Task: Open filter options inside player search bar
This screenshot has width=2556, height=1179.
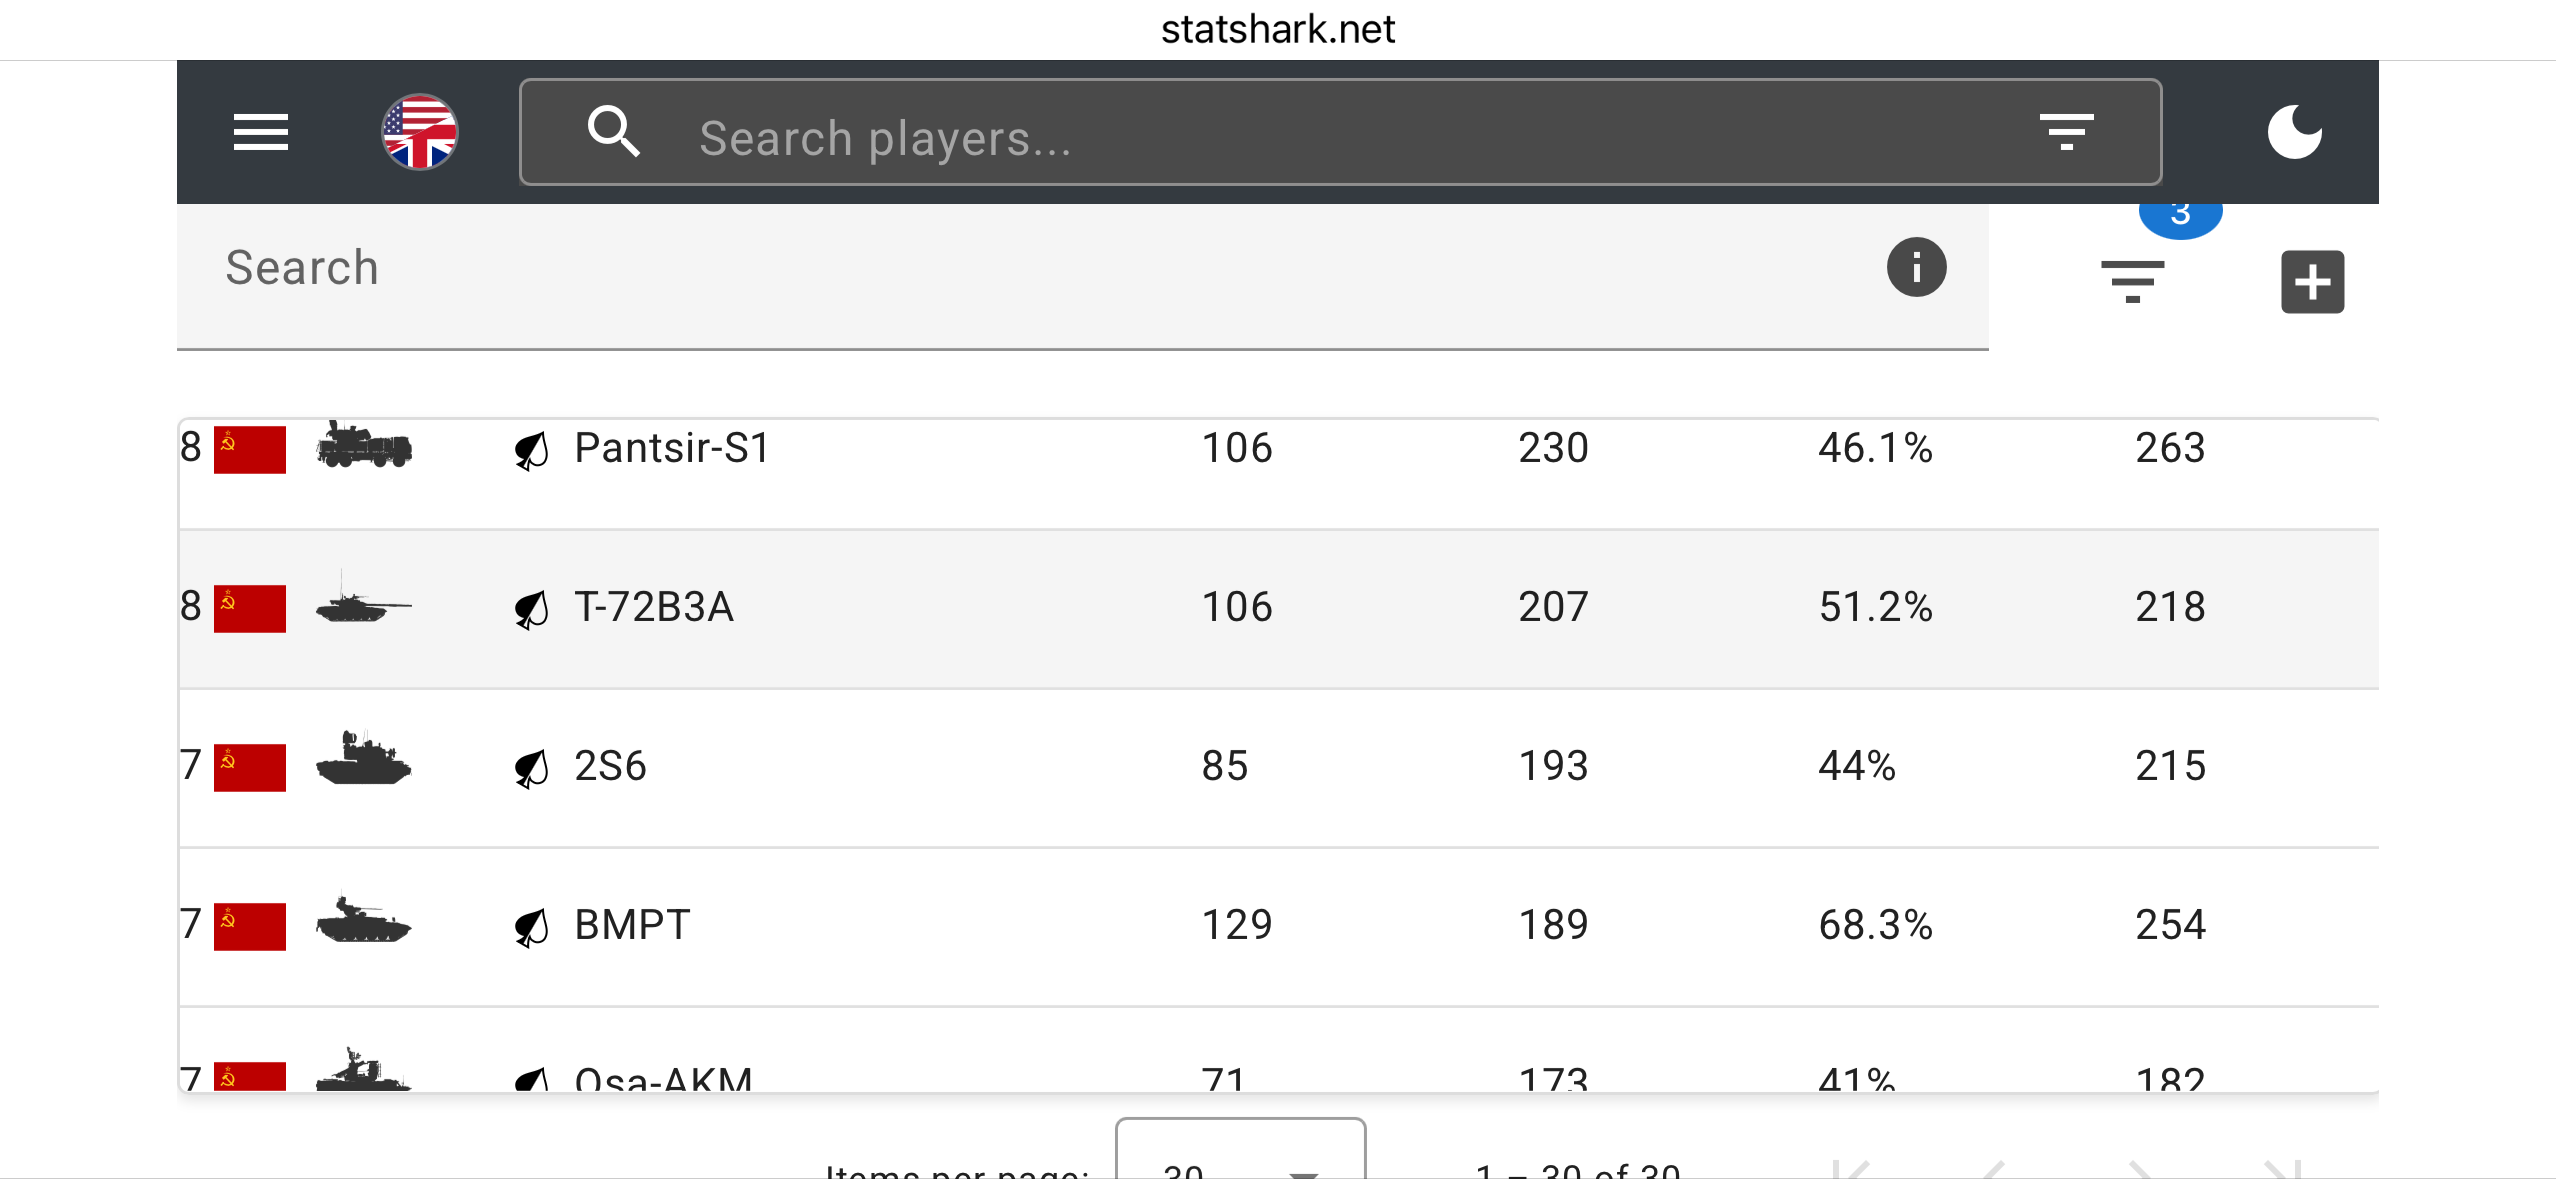Action: click(x=2066, y=132)
